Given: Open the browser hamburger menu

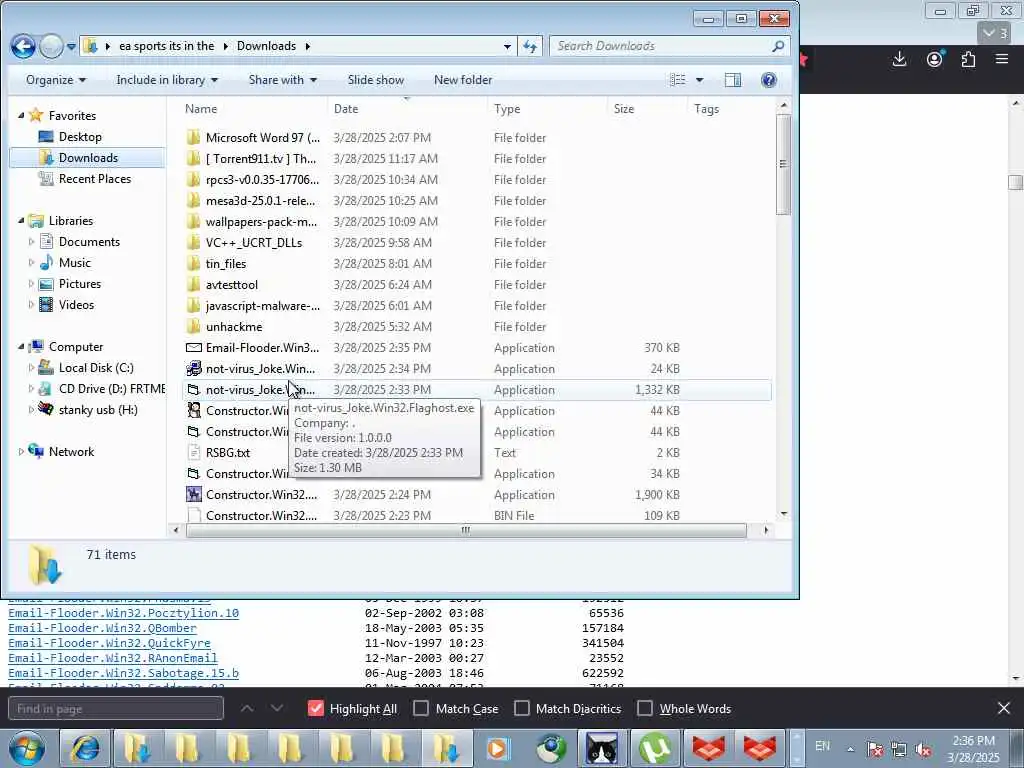Looking at the screenshot, I should coord(1002,59).
